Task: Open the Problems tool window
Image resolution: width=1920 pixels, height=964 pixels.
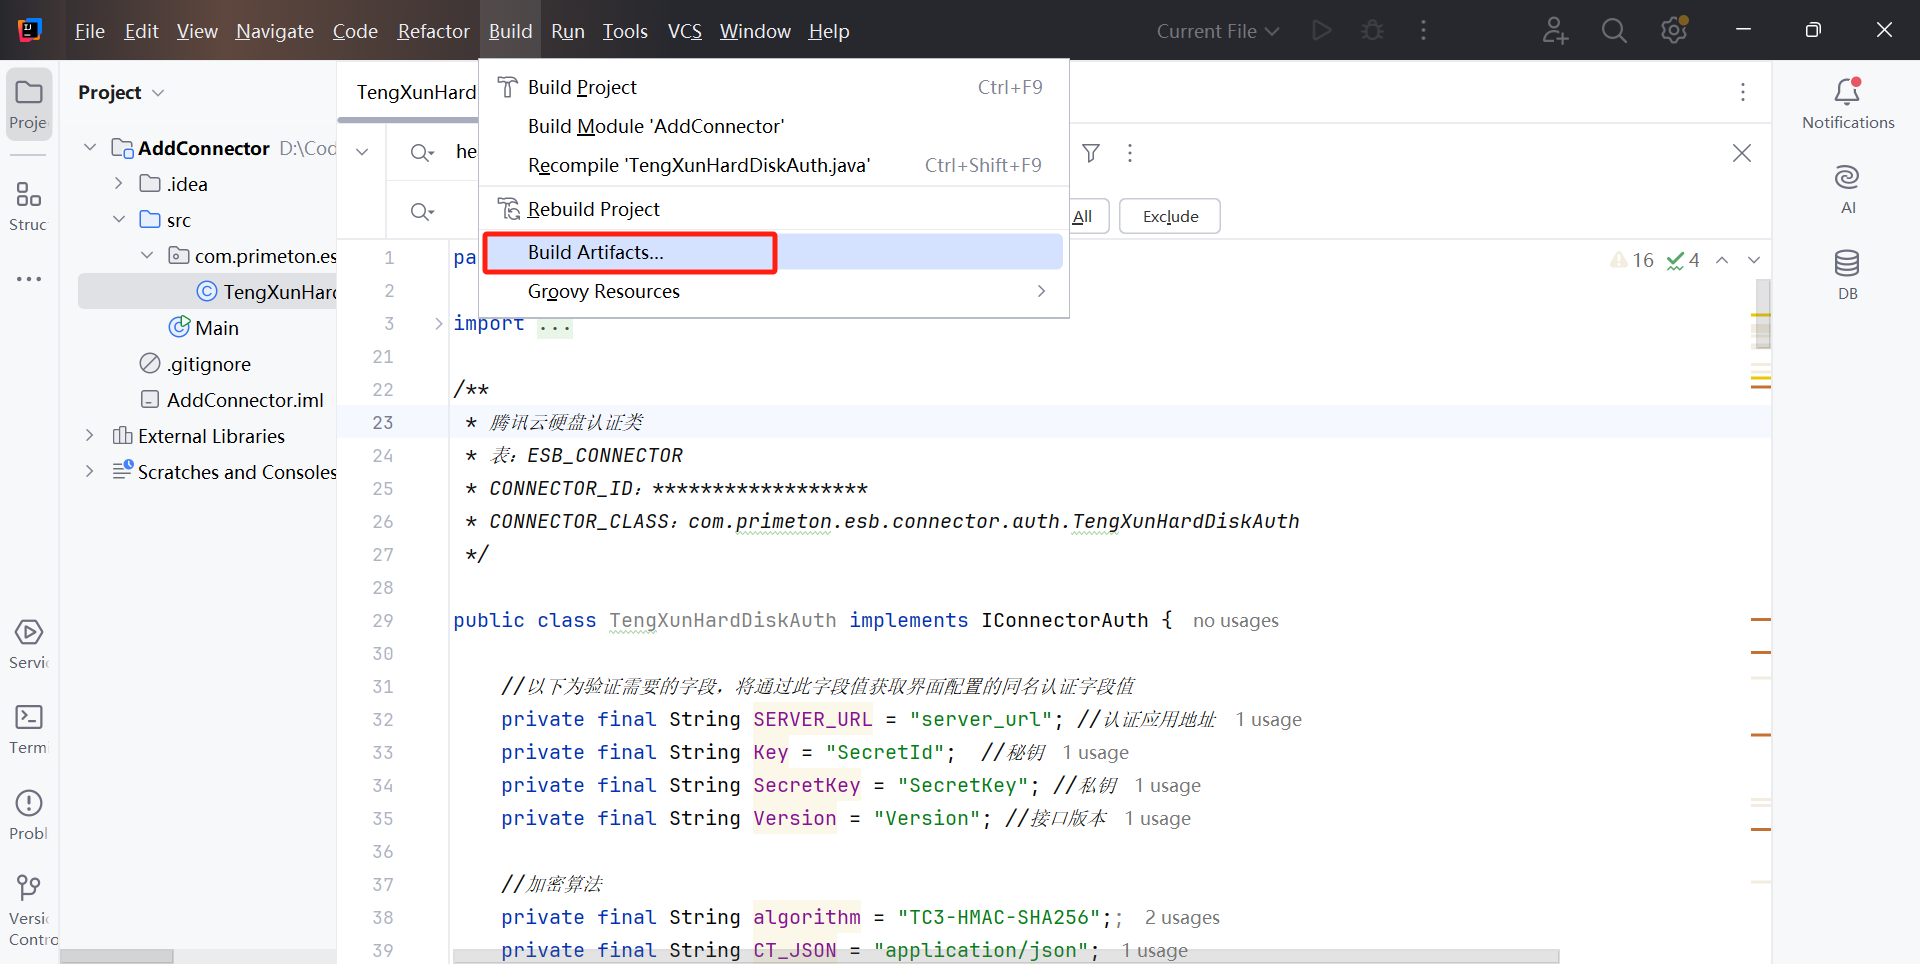Action: [x=28, y=814]
